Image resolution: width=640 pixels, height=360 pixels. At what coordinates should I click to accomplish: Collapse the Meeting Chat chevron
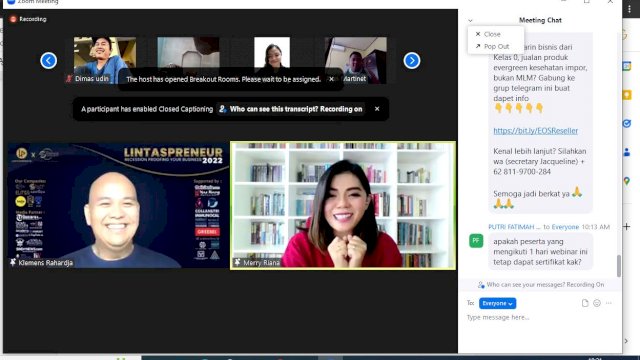pyautogui.click(x=470, y=20)
